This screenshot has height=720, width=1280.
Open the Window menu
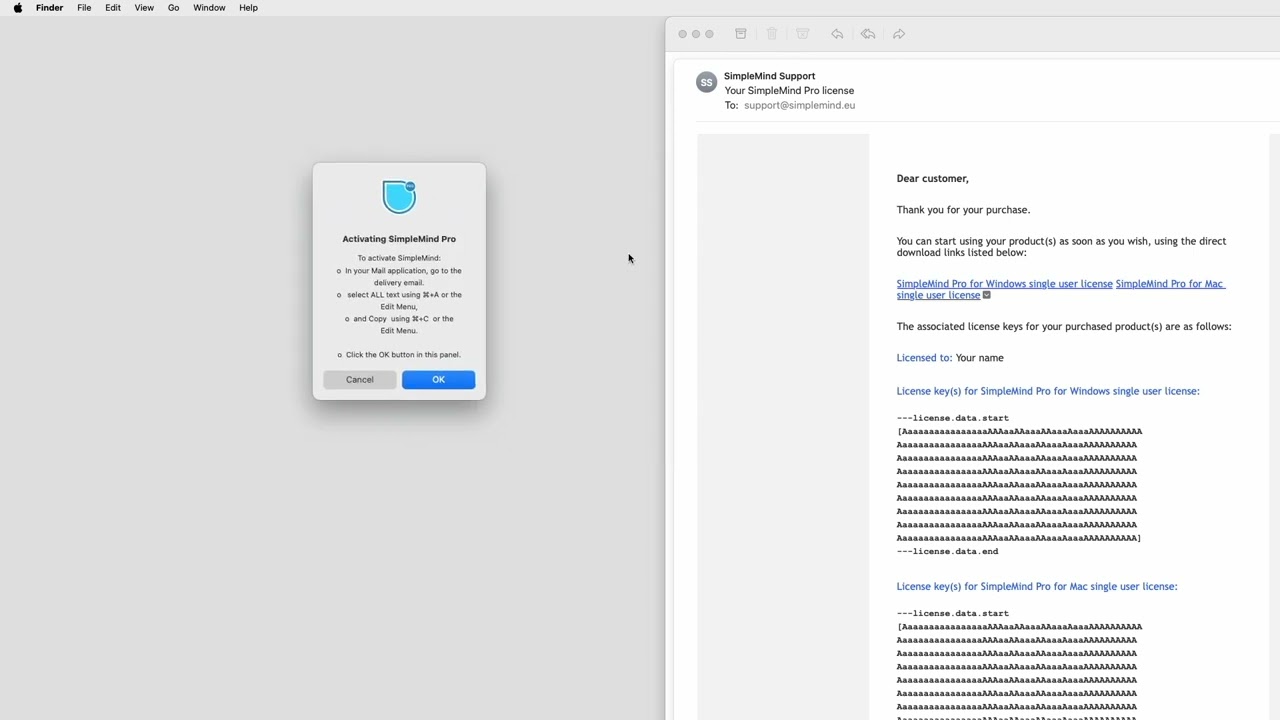209,8
